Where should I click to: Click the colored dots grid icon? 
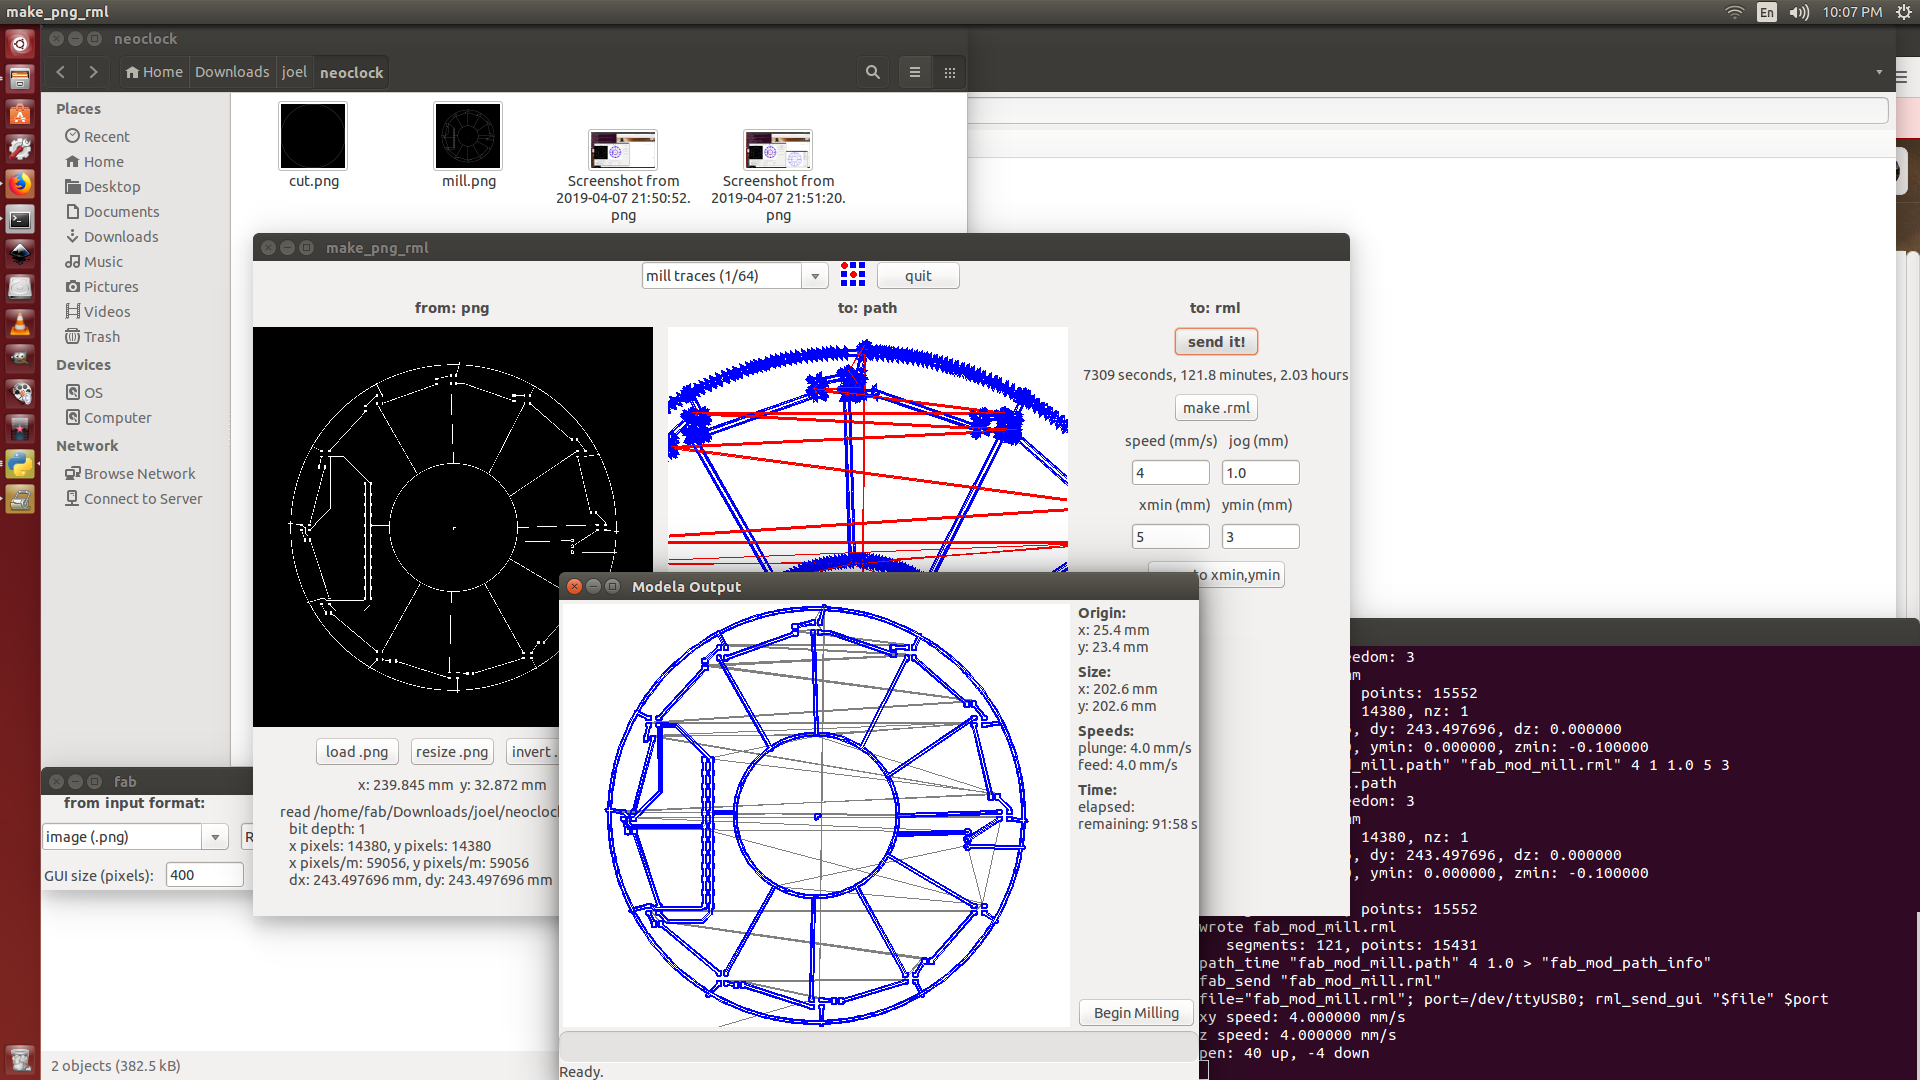click(852, 275)
